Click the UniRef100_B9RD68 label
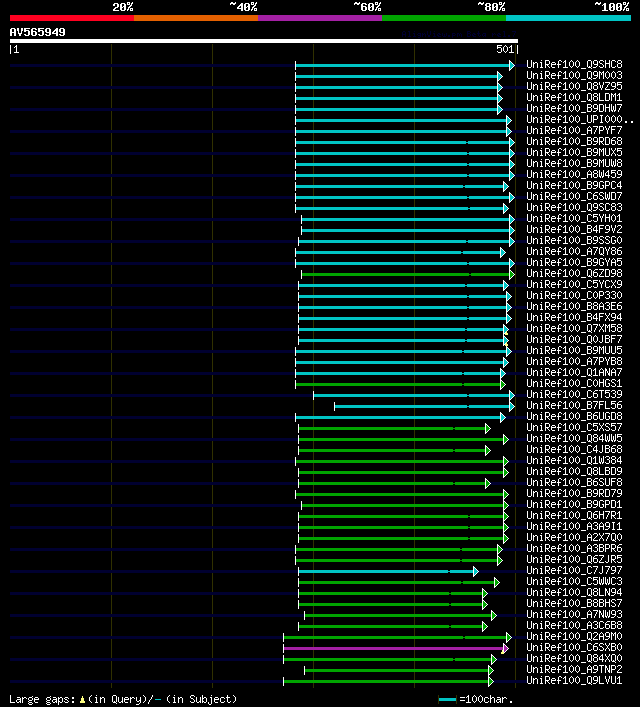Screen dimensions: 640x707 point(574,142)
